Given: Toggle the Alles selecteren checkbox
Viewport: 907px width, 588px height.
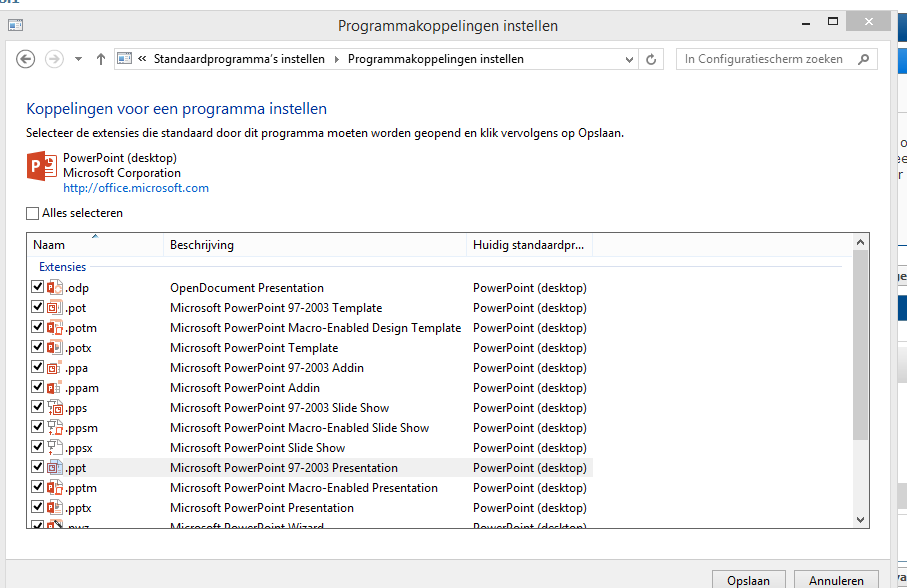Looking at the screenshot, I should [32, 213].
